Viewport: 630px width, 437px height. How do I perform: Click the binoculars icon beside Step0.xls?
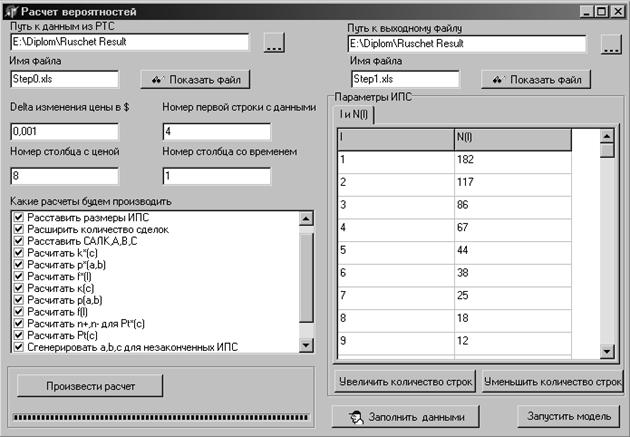click(157, 80)
